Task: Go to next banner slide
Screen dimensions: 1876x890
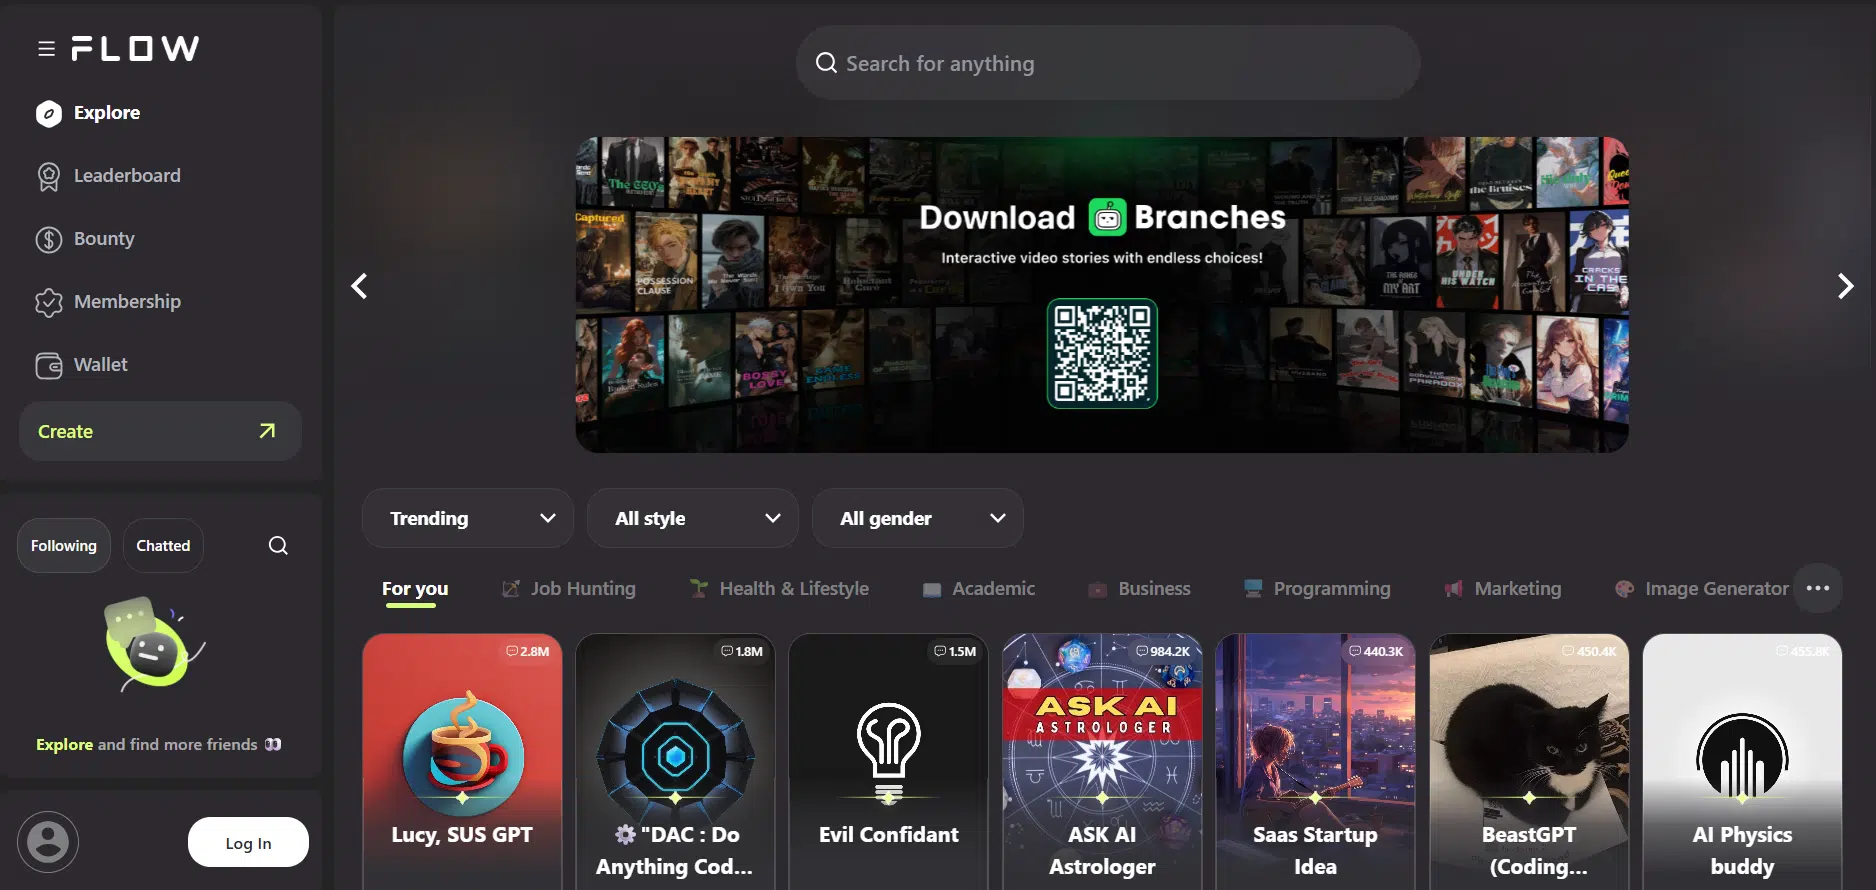Action: tap(1845, 286)
